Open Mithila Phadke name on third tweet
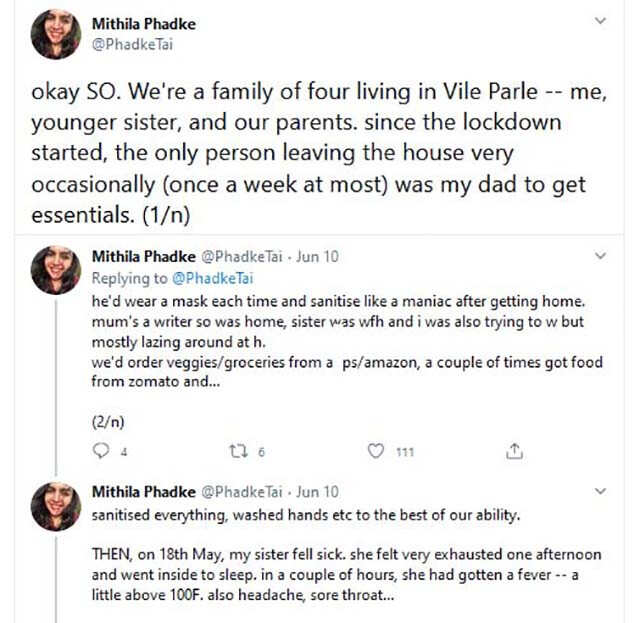Screen dimensions: 640x623 [144, 492]
